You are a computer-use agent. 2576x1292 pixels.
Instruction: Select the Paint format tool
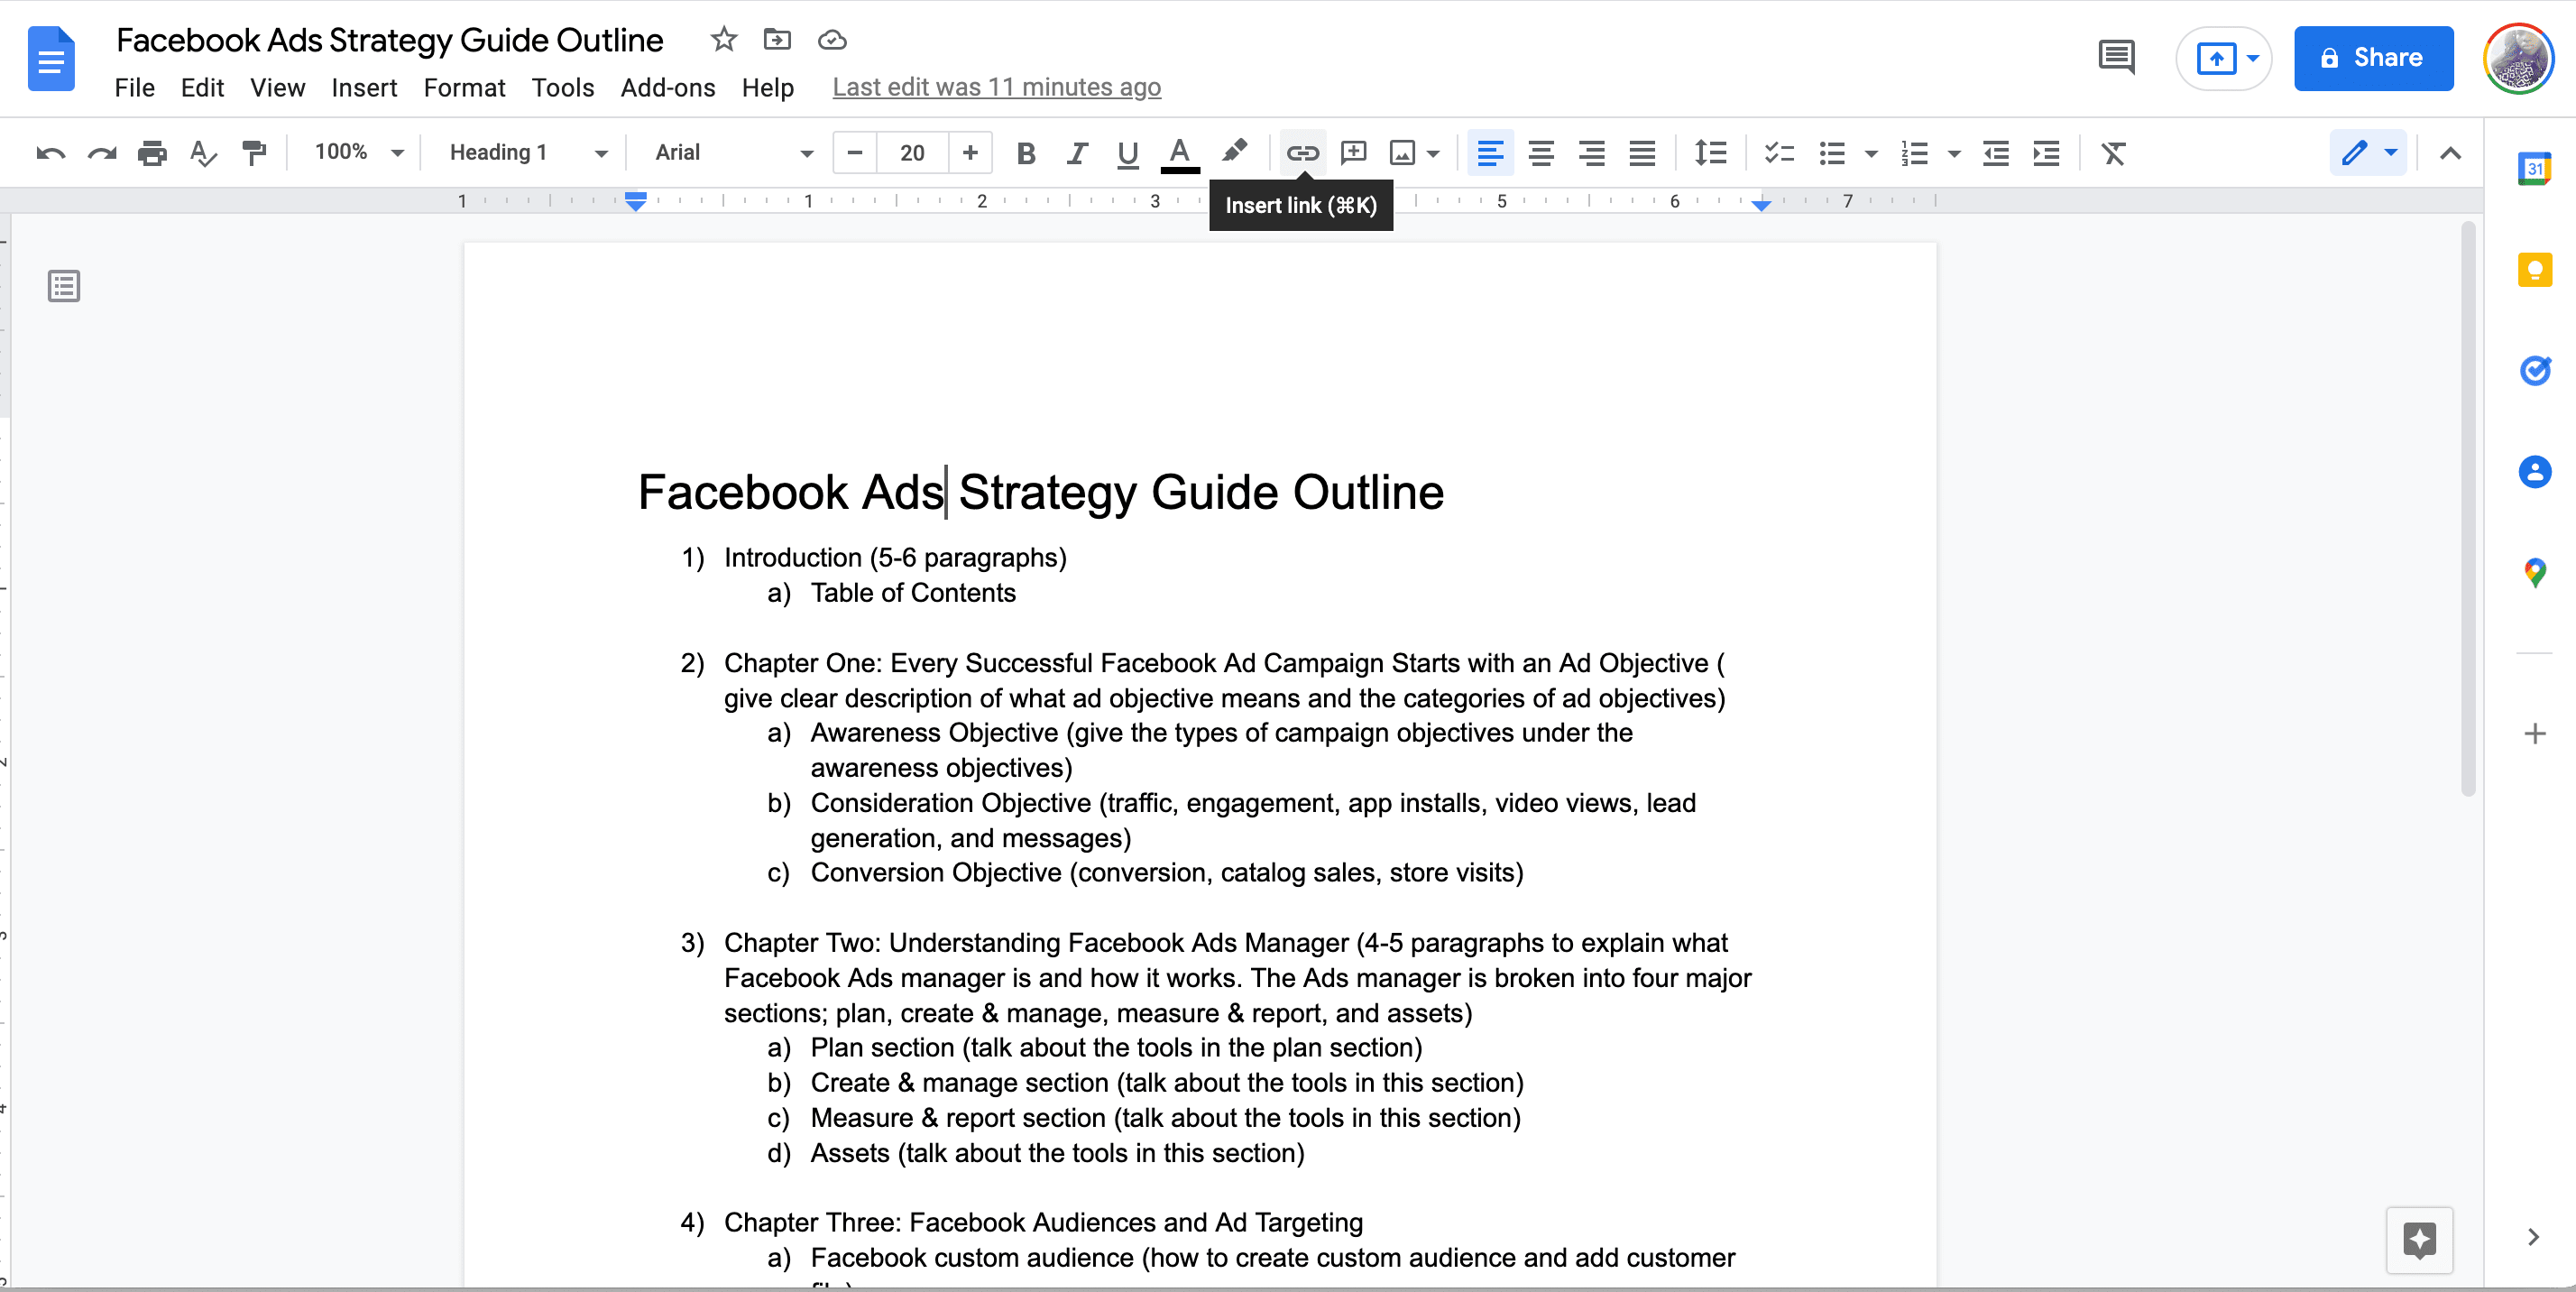tap(254, 153)
